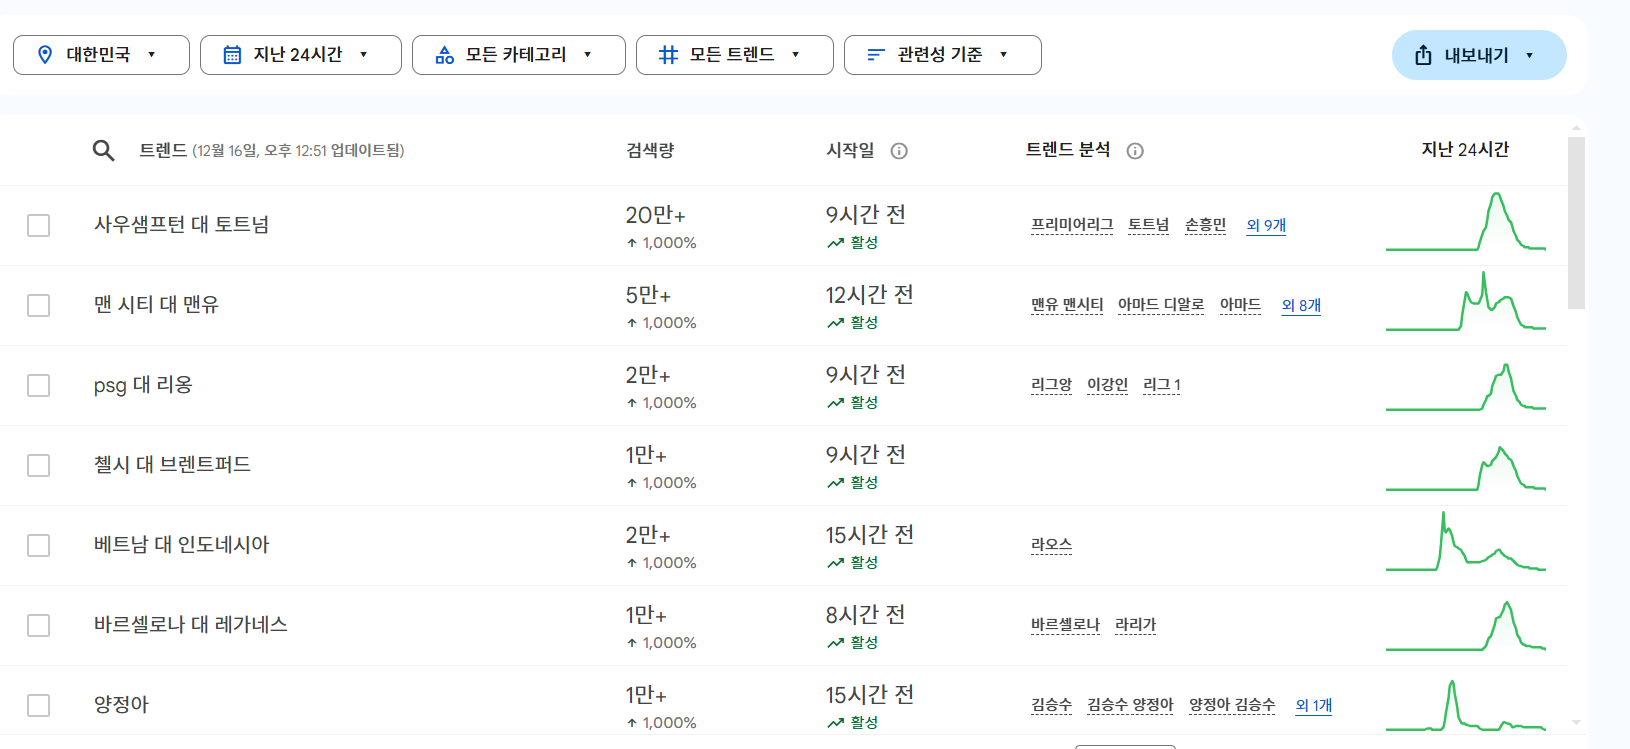Open the 바르셀로나 대 레가네스 trend title

pos(191,625)
